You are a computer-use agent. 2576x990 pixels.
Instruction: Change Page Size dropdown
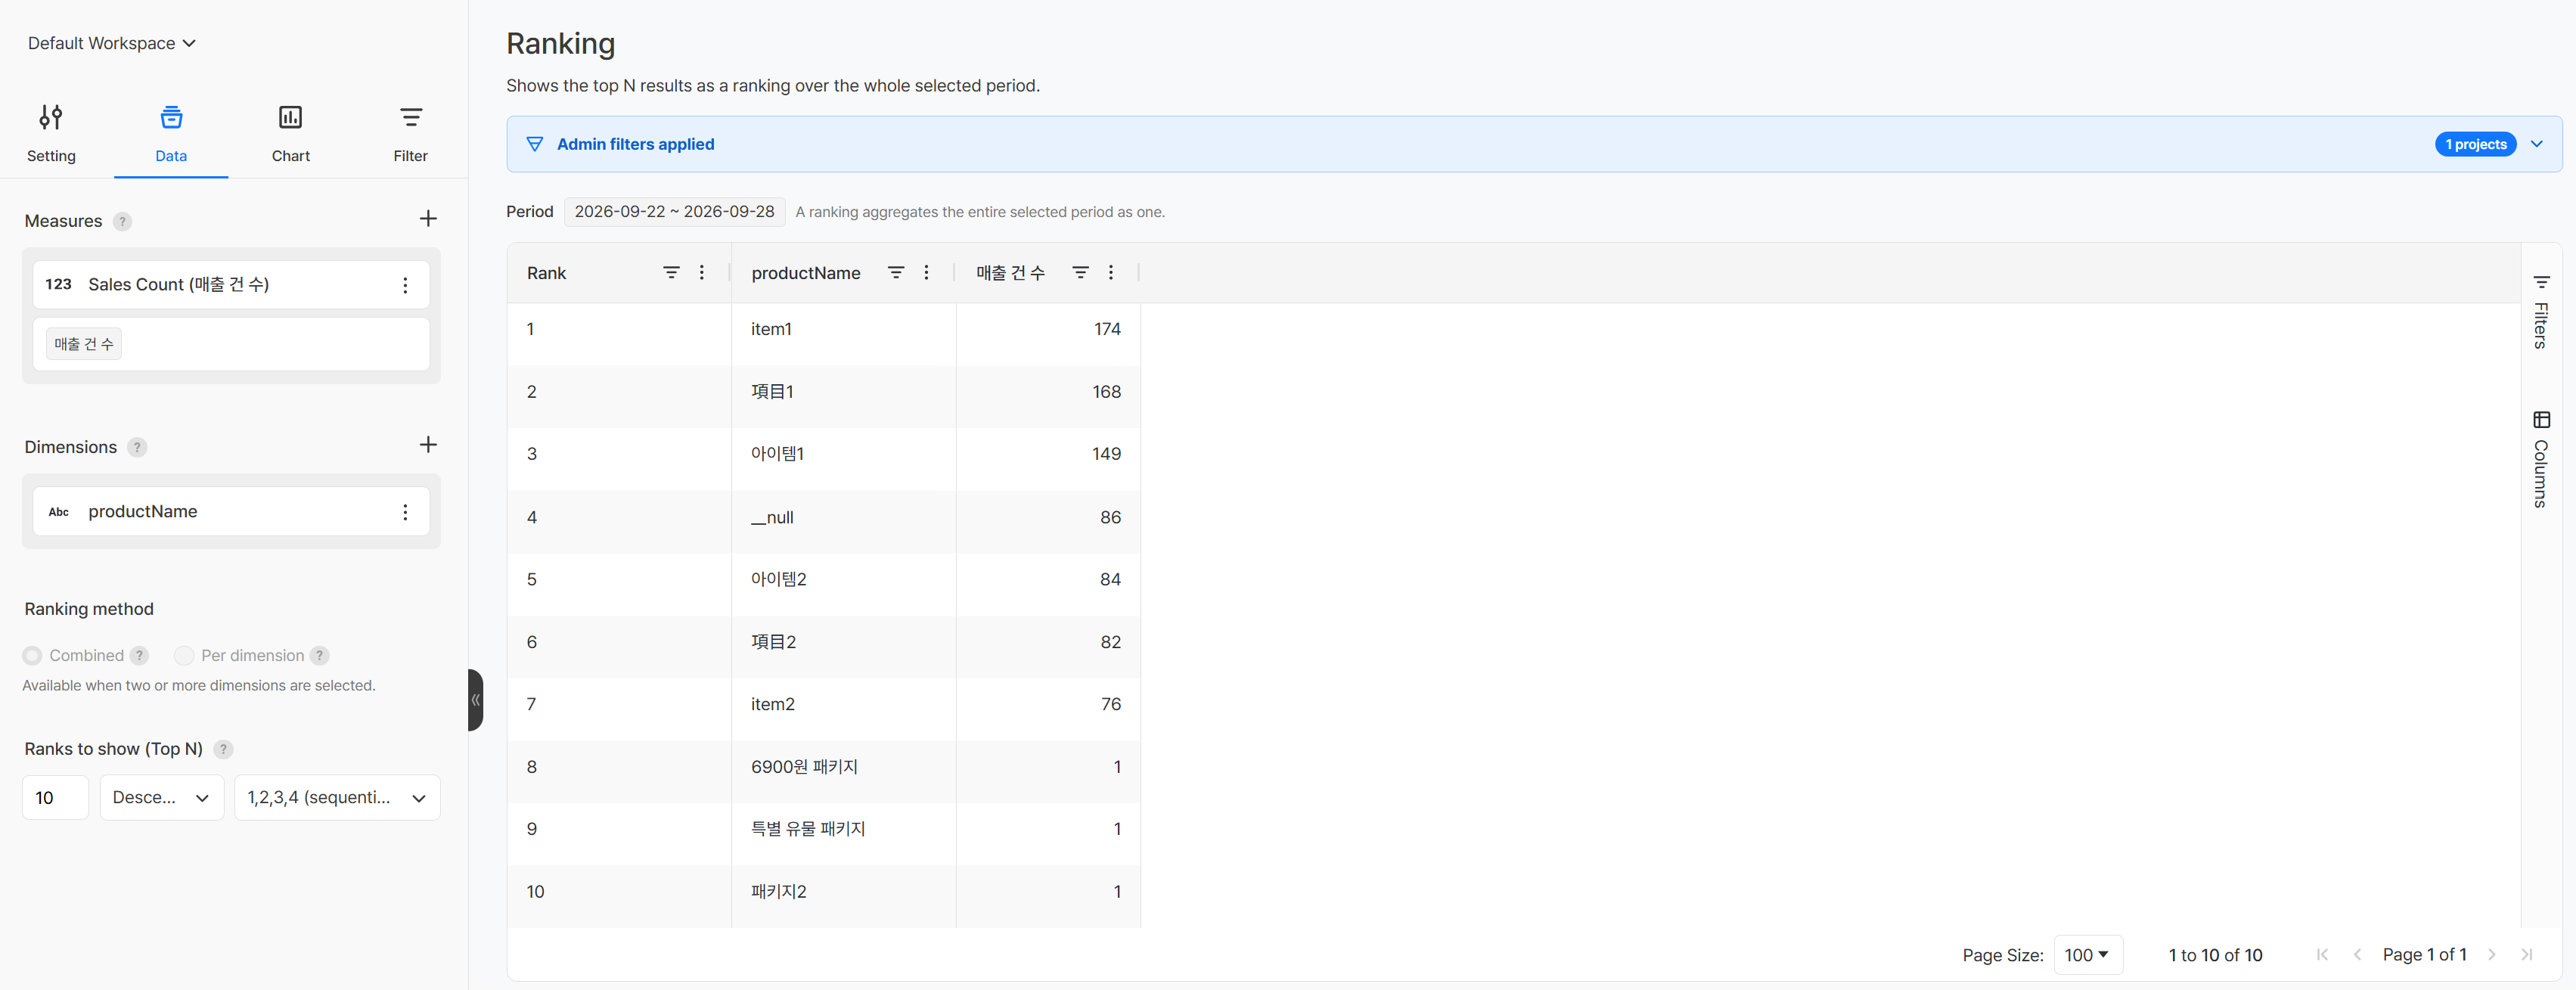pyautogui.click(x=2087, y=955)
